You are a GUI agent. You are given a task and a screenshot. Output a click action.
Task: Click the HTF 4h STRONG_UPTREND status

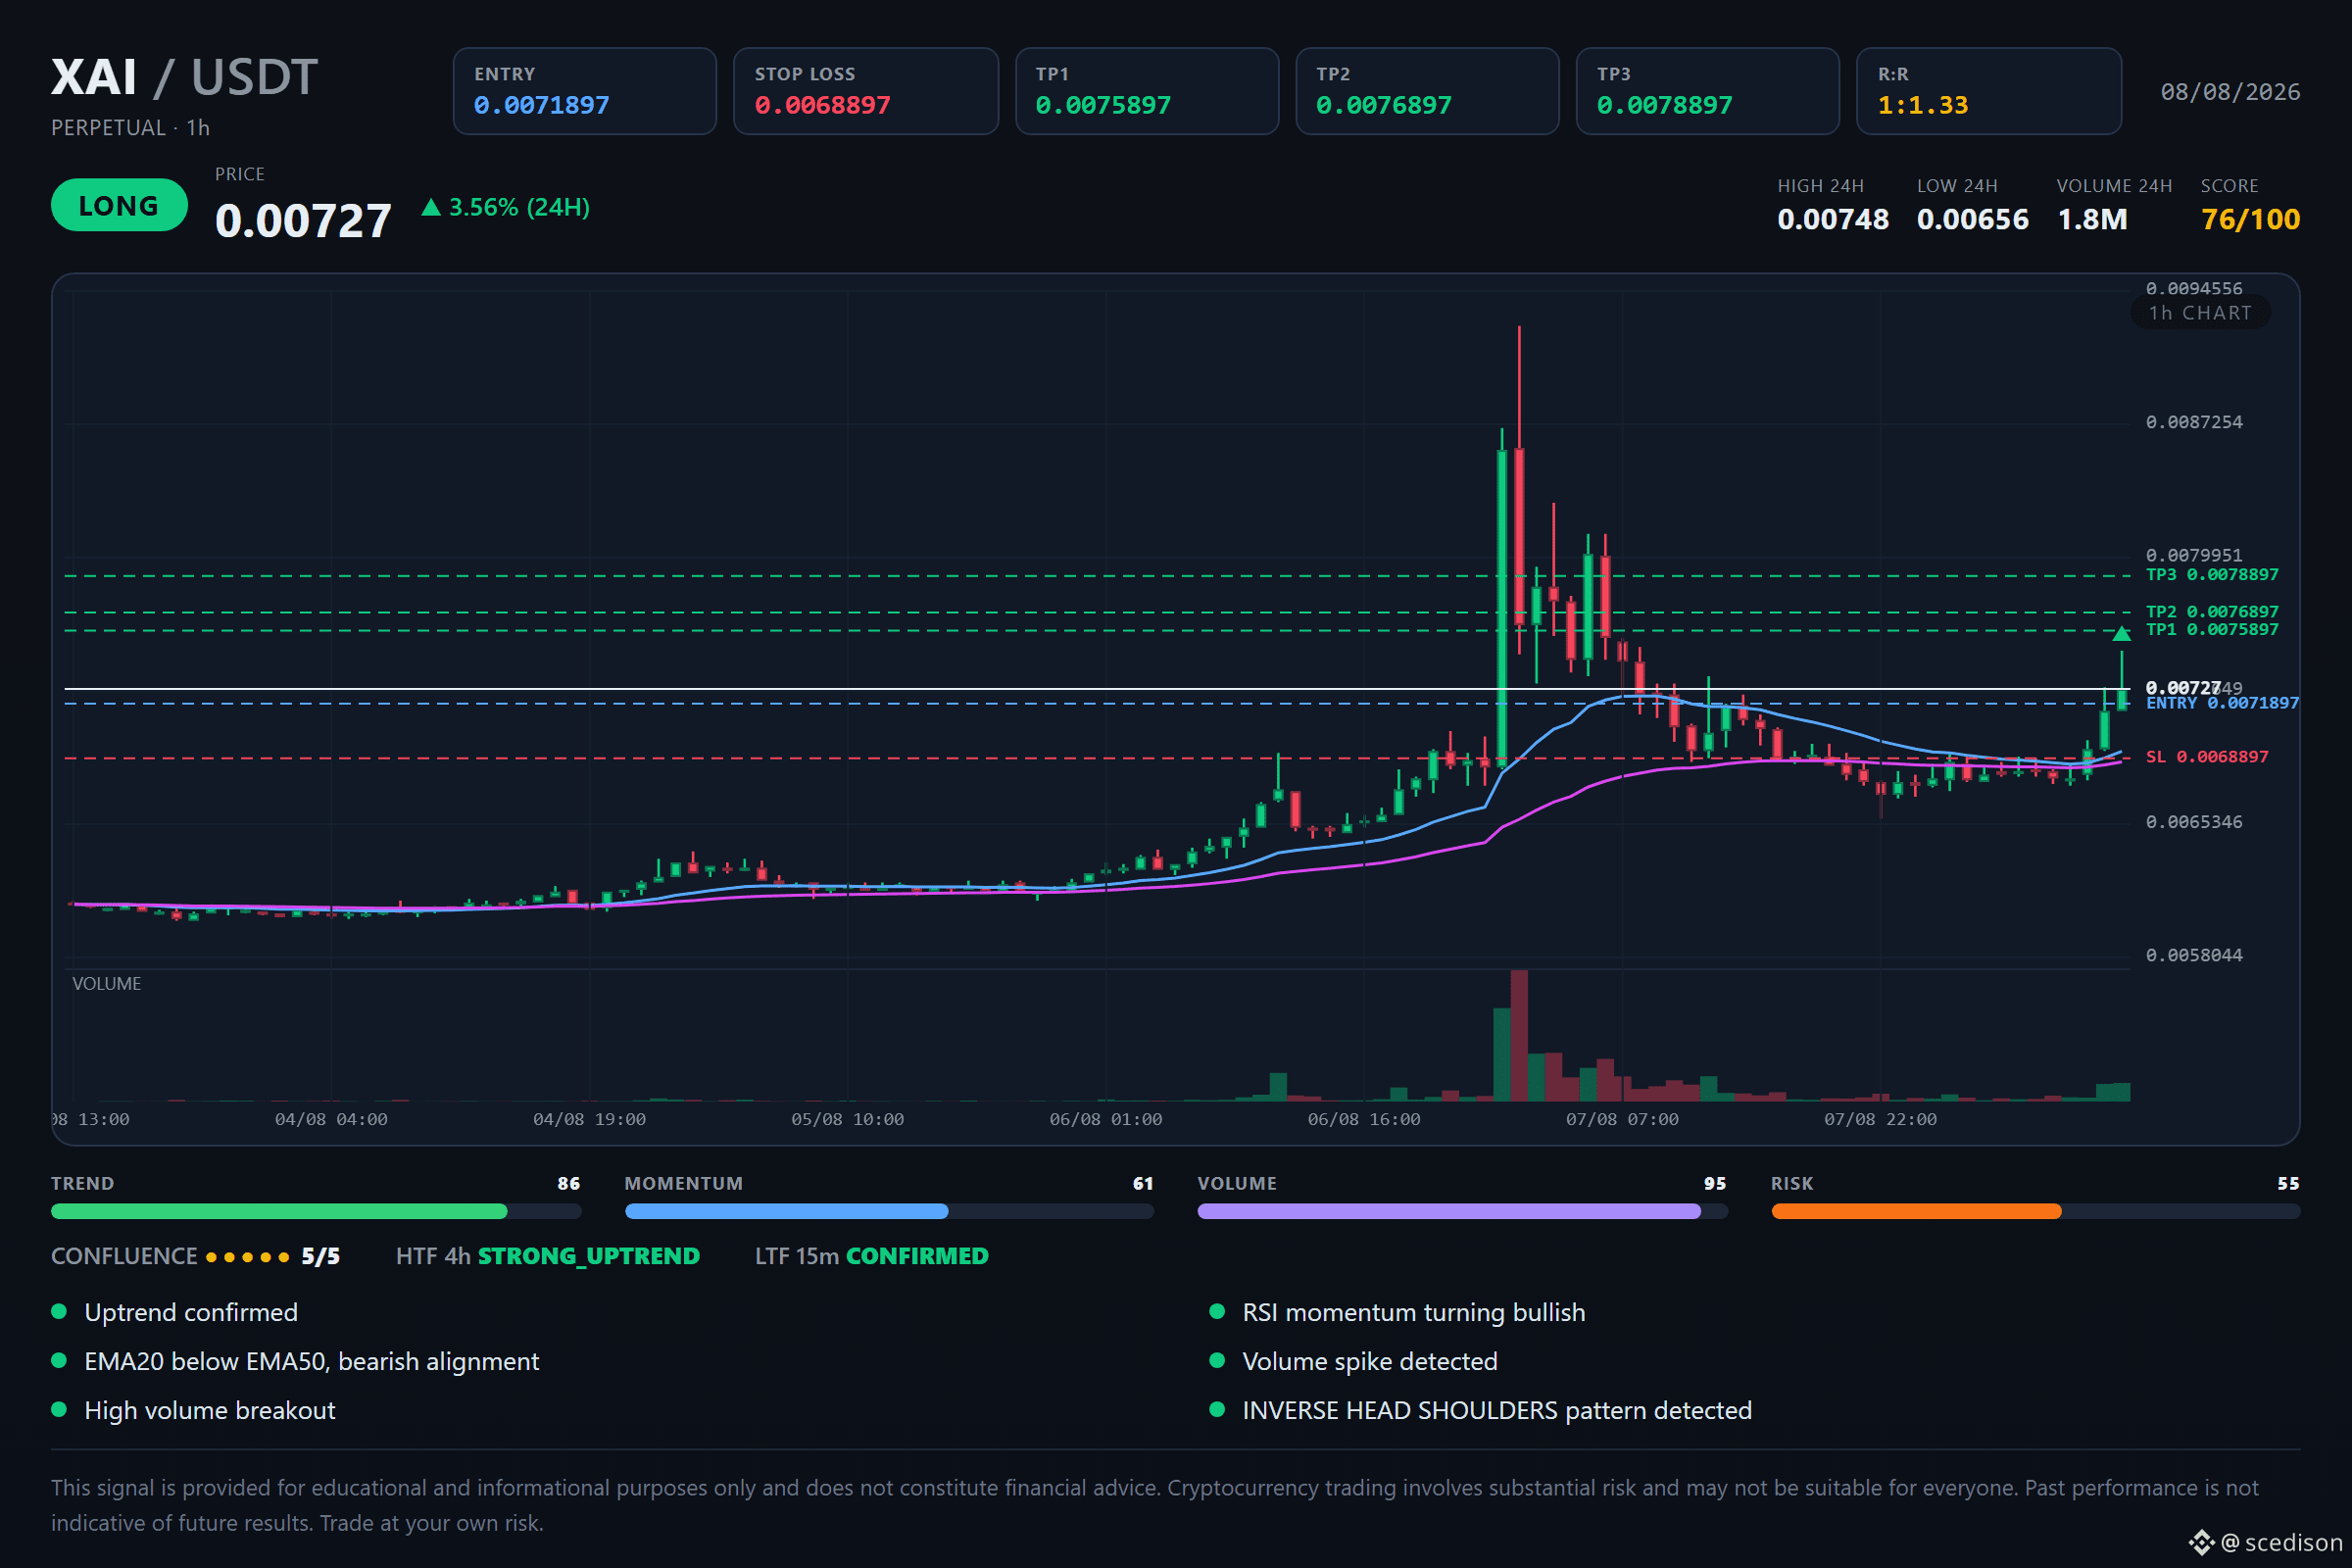(548, 1256)
